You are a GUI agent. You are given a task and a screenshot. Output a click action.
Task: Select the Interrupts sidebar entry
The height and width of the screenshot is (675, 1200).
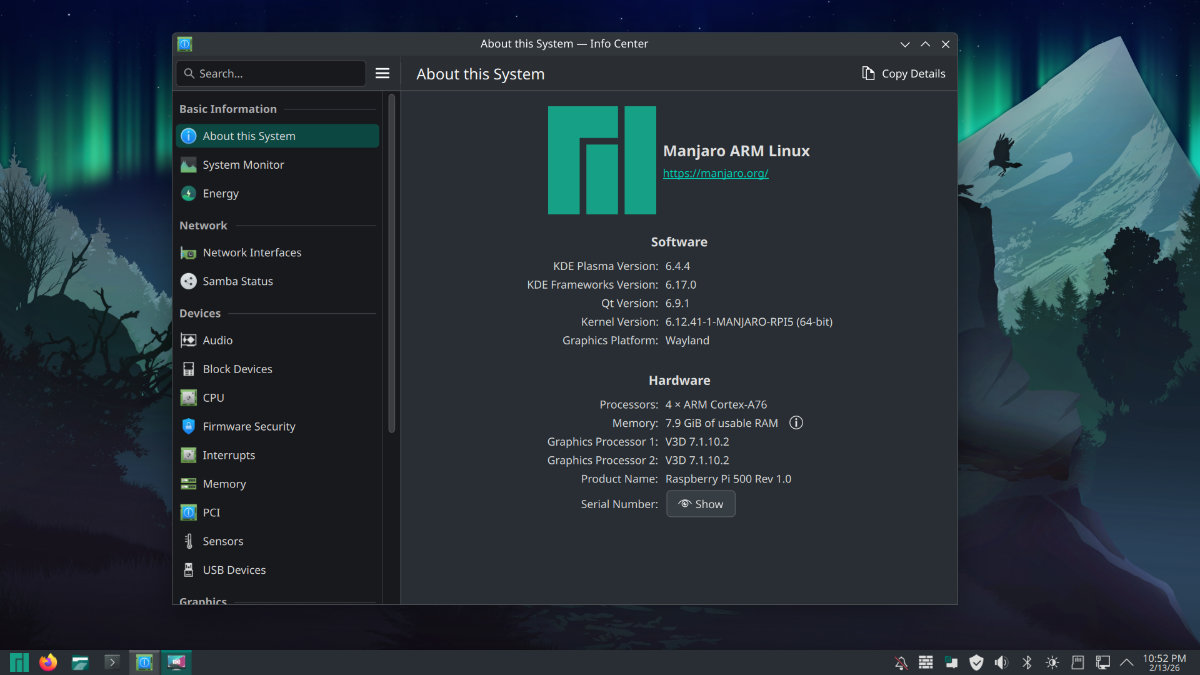pos(277,455)
